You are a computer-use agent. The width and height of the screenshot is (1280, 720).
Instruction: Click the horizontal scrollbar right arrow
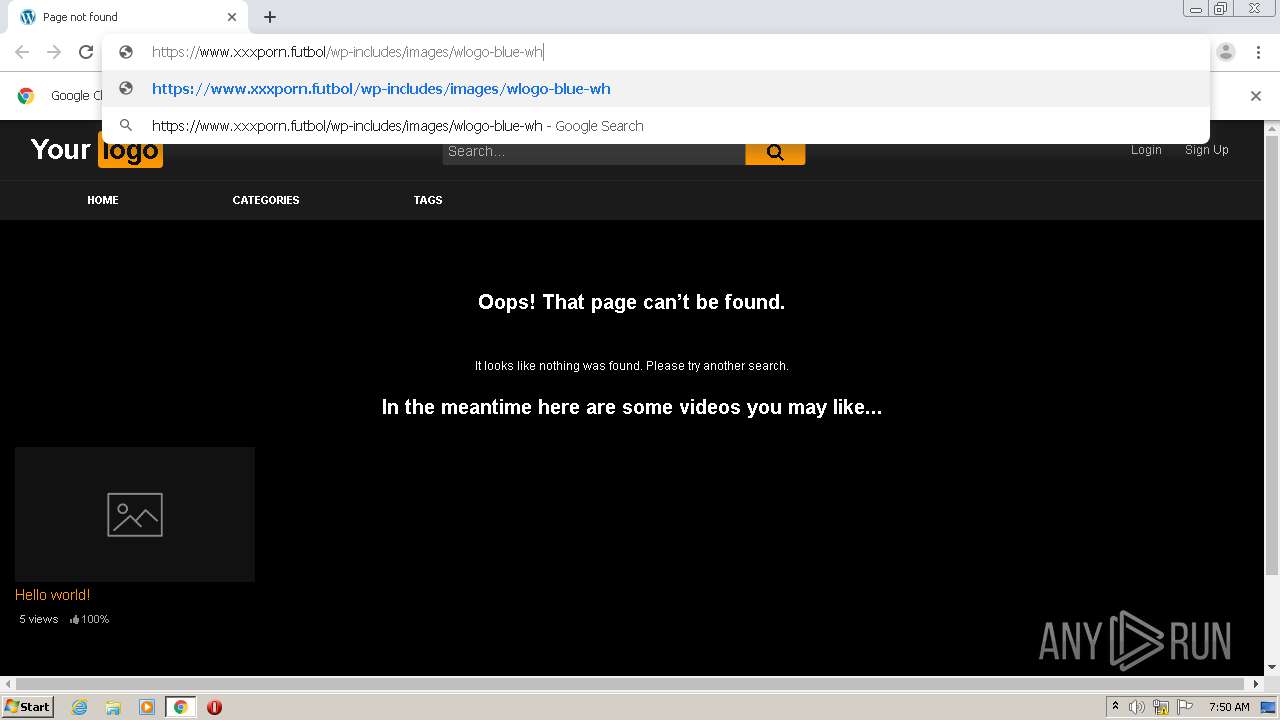1257,684
